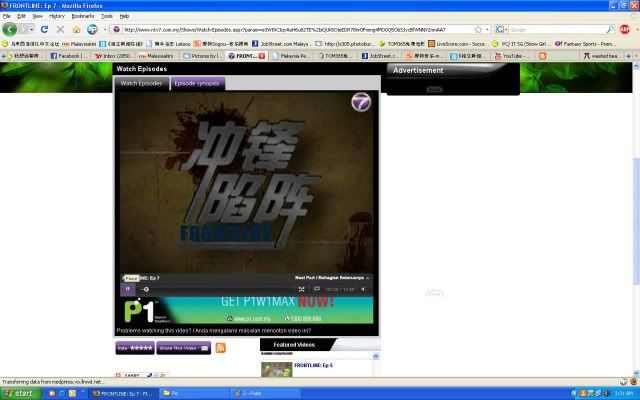Reload the page with the Reload icon
Screen dimensions: 640x400
44,29
